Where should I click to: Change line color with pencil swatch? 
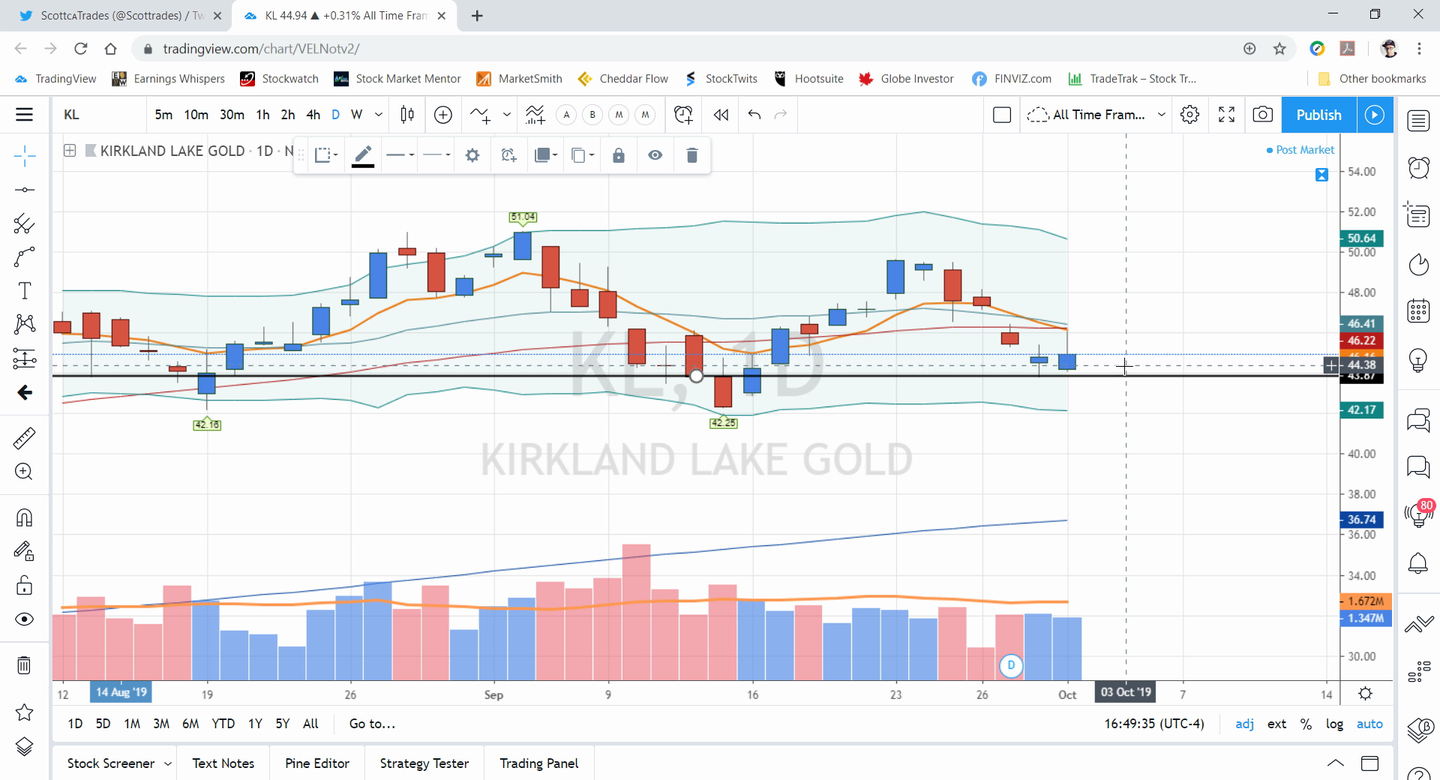tap(363, 155)
